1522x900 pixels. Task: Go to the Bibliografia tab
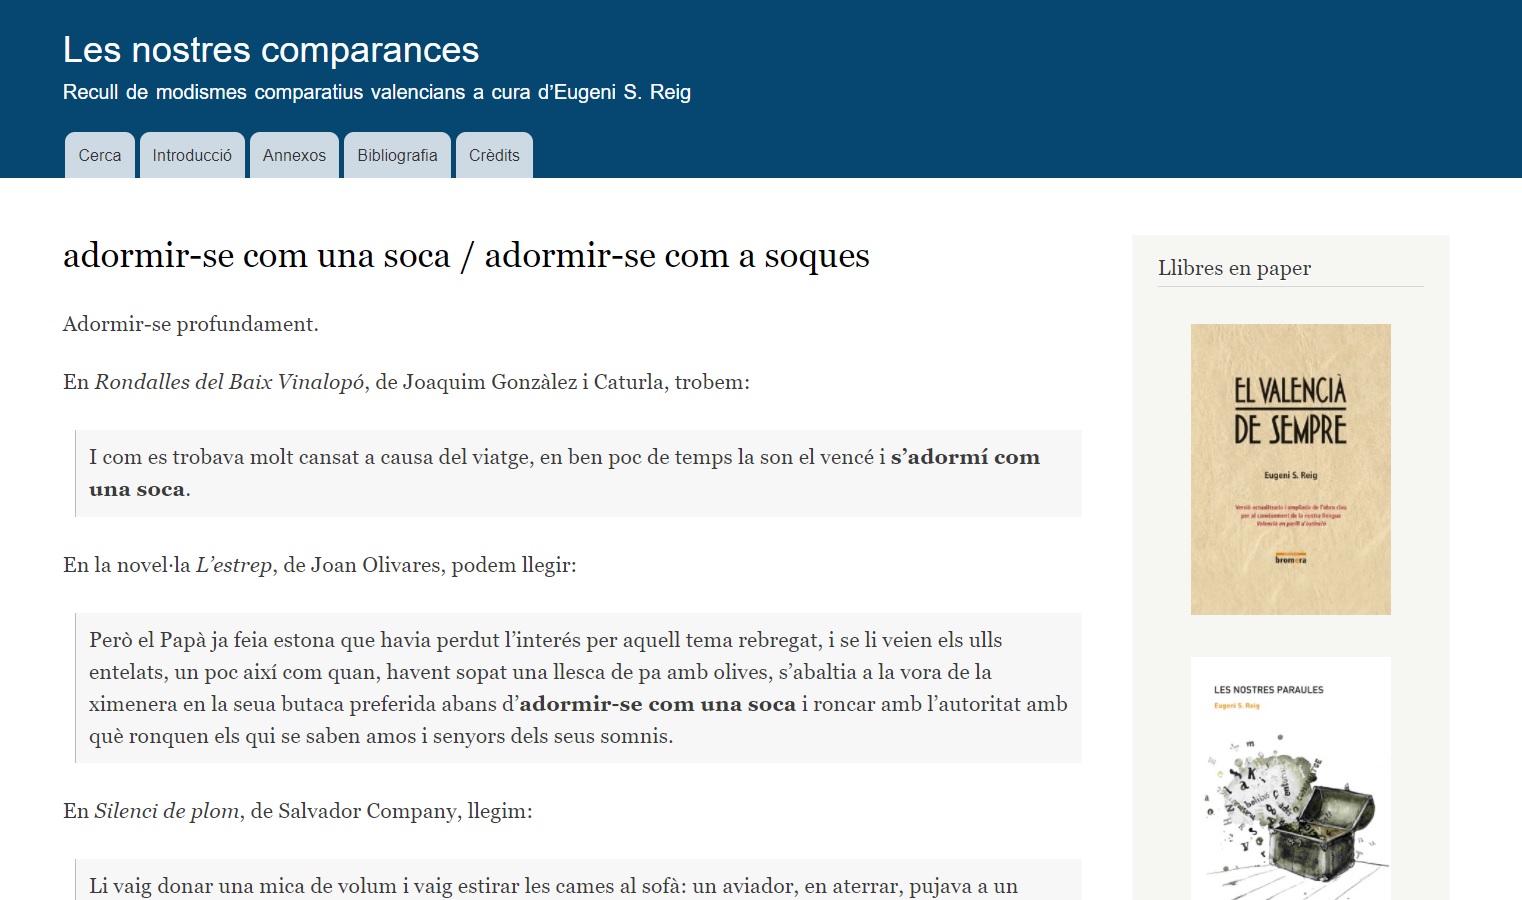397,156
